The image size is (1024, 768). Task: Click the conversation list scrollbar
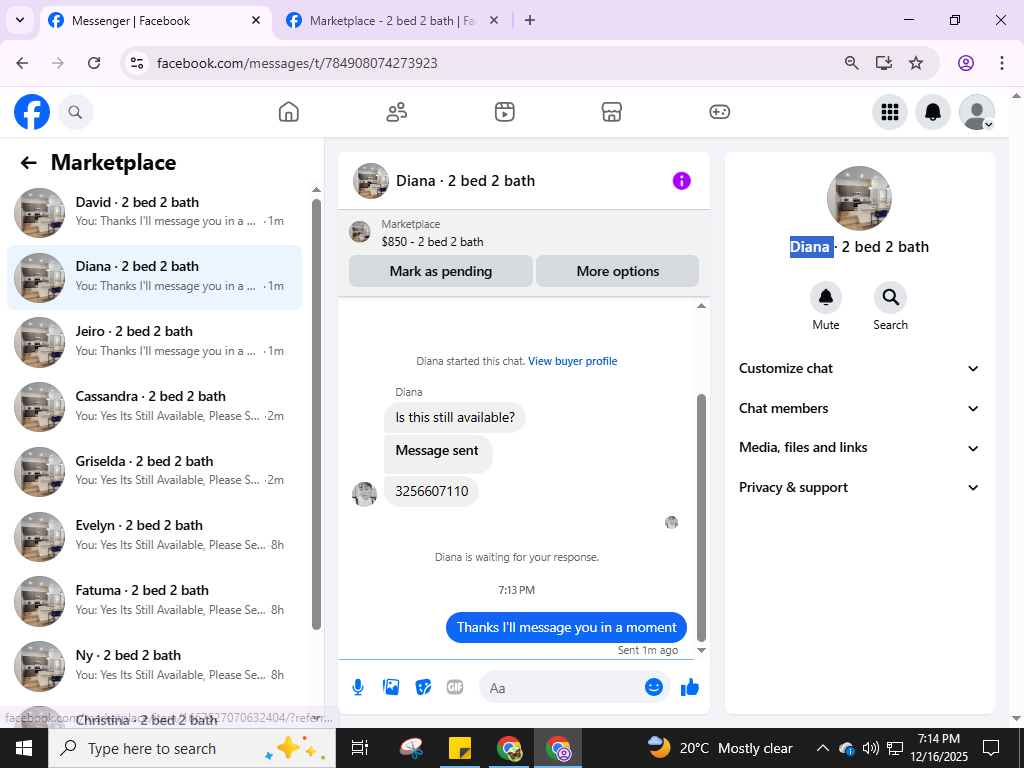pos(317,414)
